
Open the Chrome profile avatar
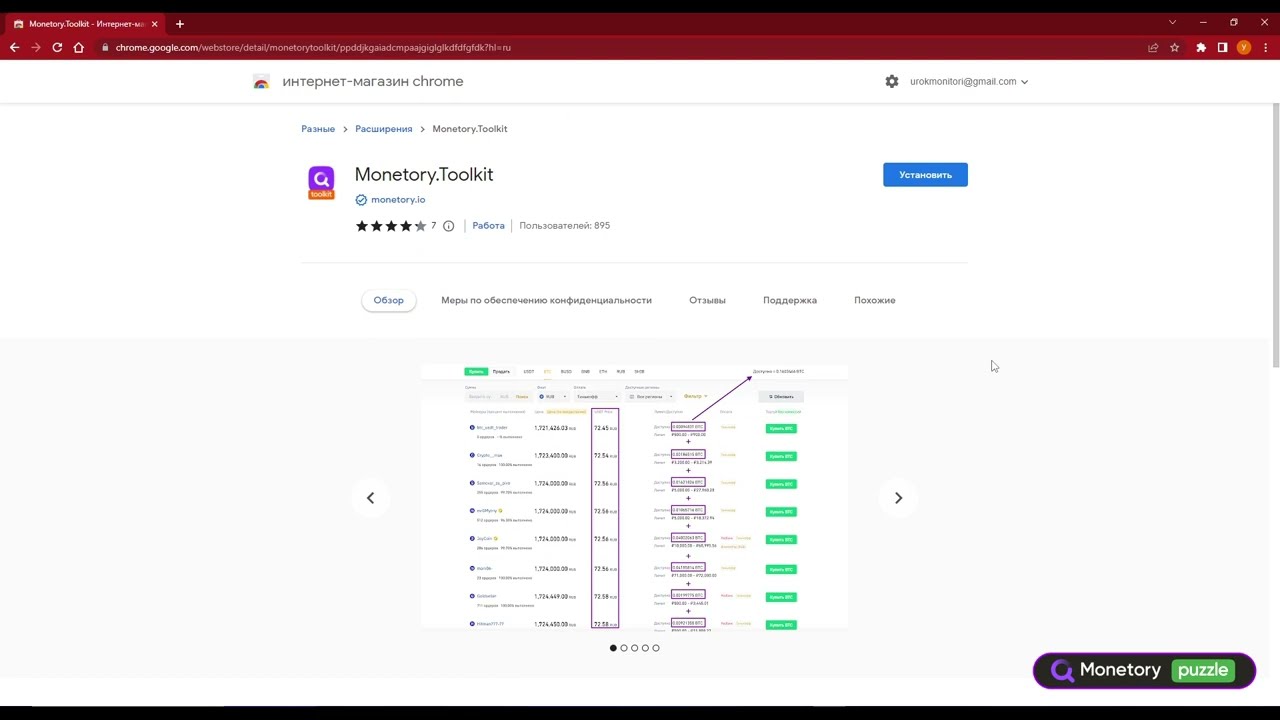[1244, 47]
